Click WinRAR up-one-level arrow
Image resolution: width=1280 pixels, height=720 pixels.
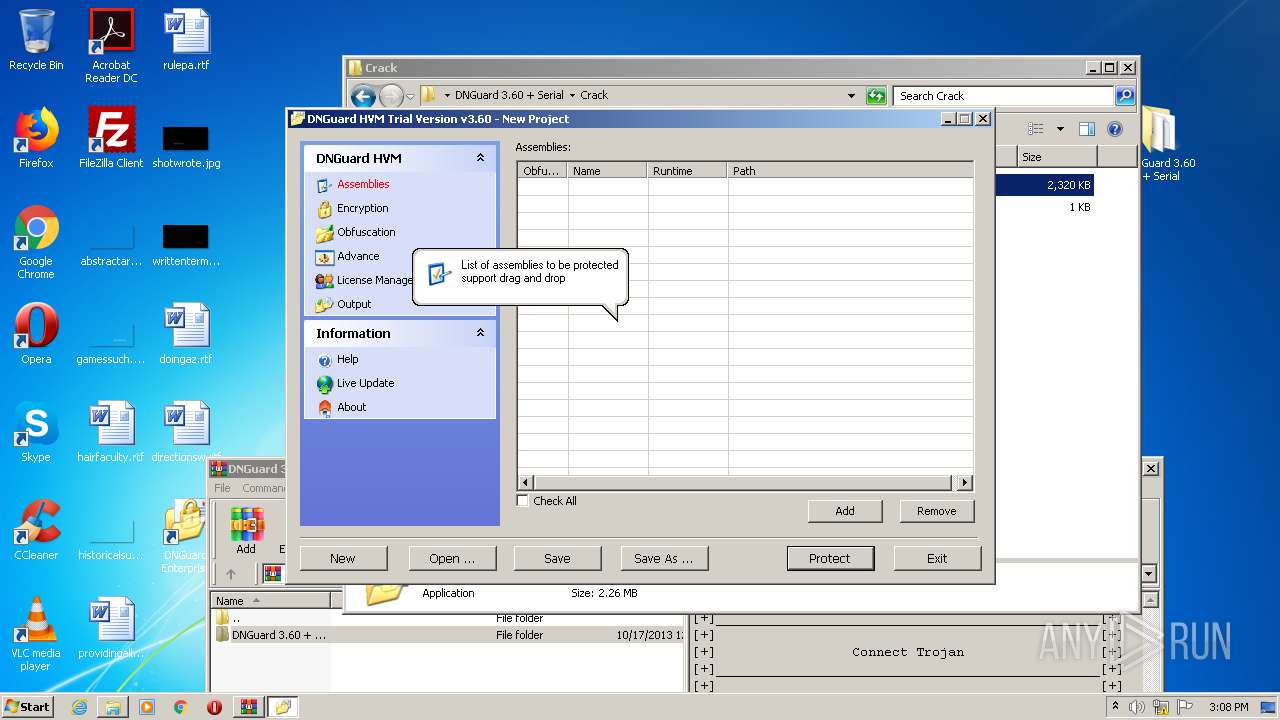click(x=230, y=574)
